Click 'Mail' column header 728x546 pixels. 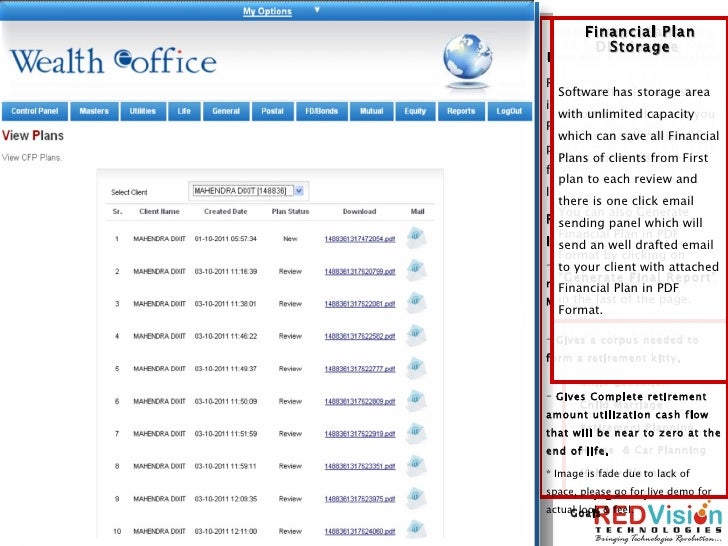point(417,211)
